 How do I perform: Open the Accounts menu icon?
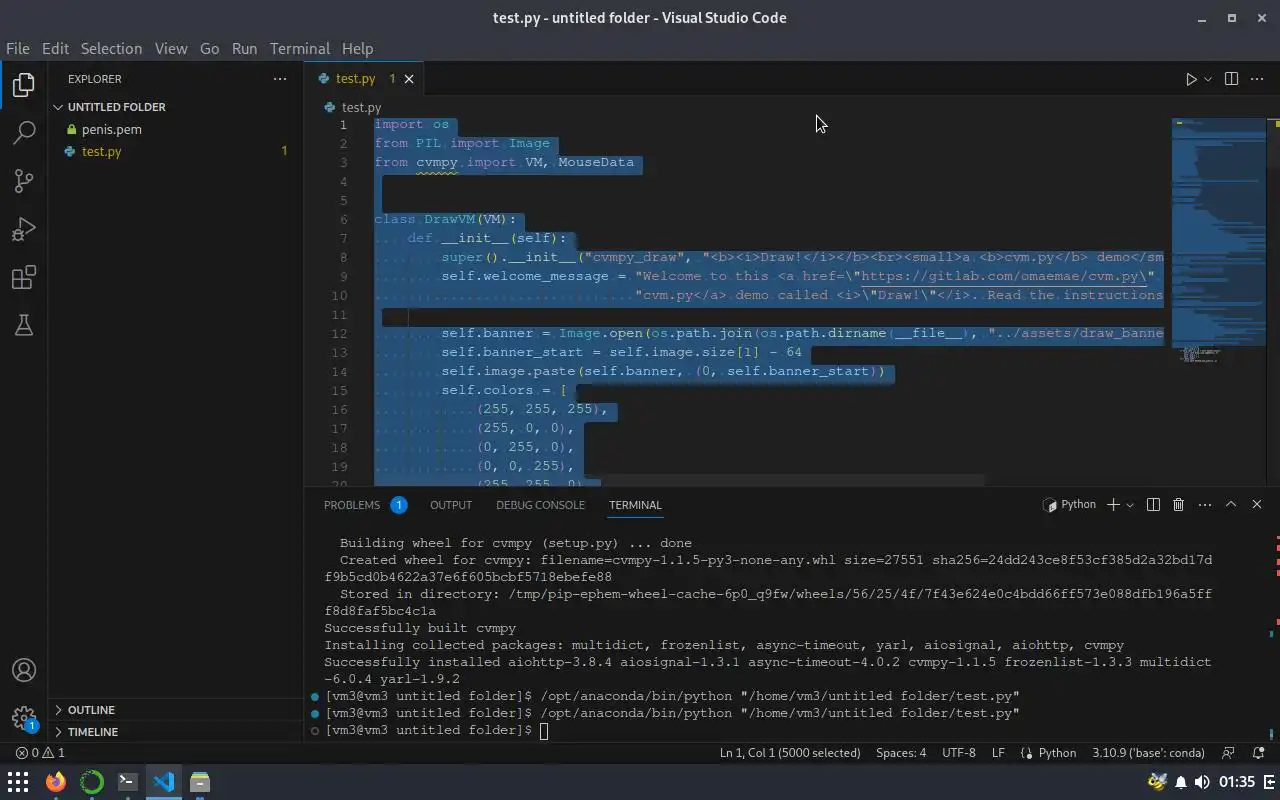coord(24,671)
